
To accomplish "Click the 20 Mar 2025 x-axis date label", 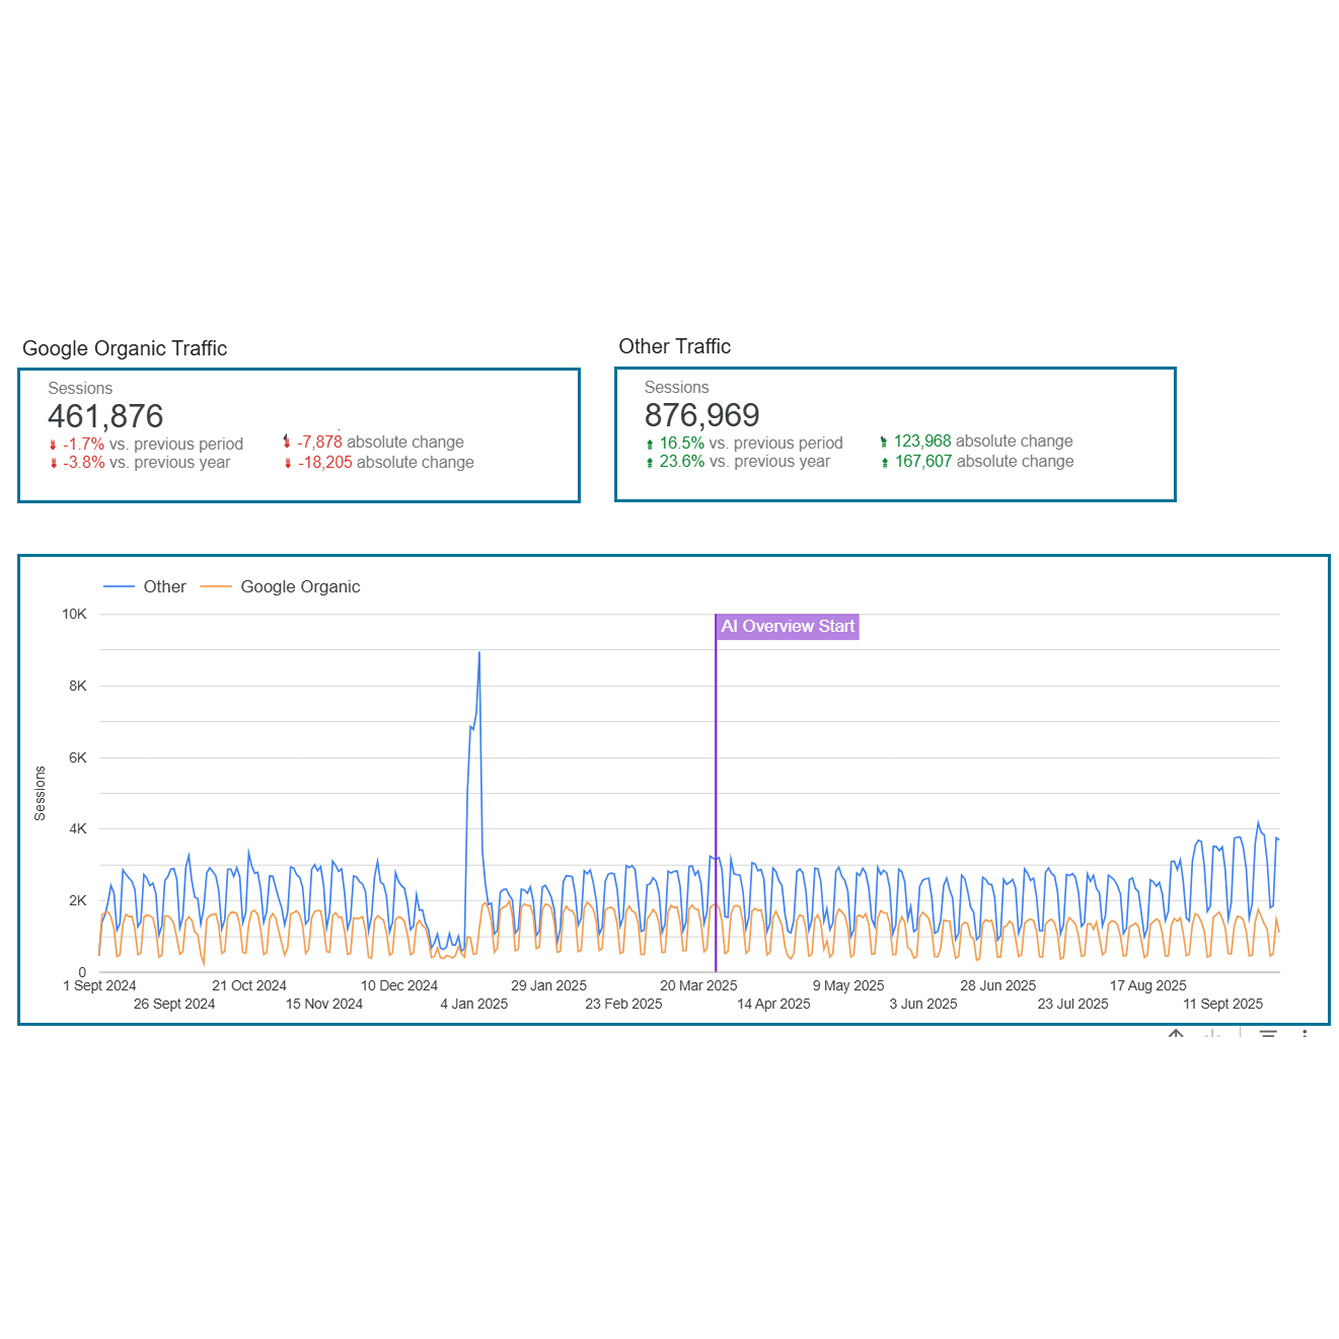I will point(698,986).
